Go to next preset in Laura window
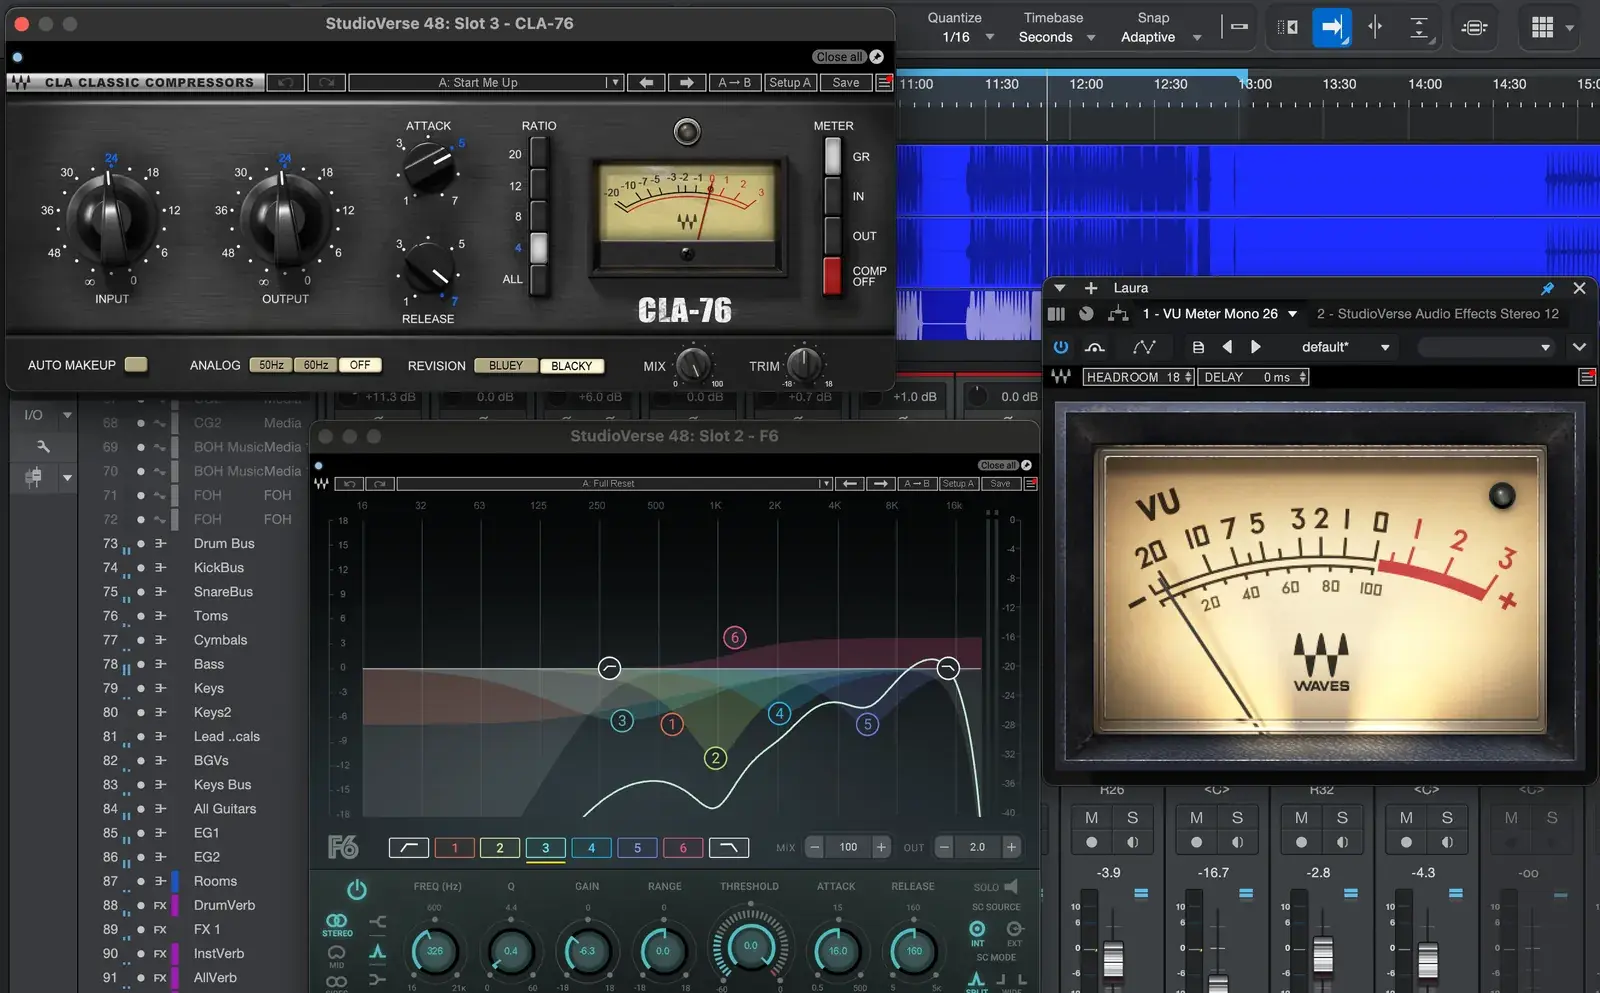 (1256, 347)
